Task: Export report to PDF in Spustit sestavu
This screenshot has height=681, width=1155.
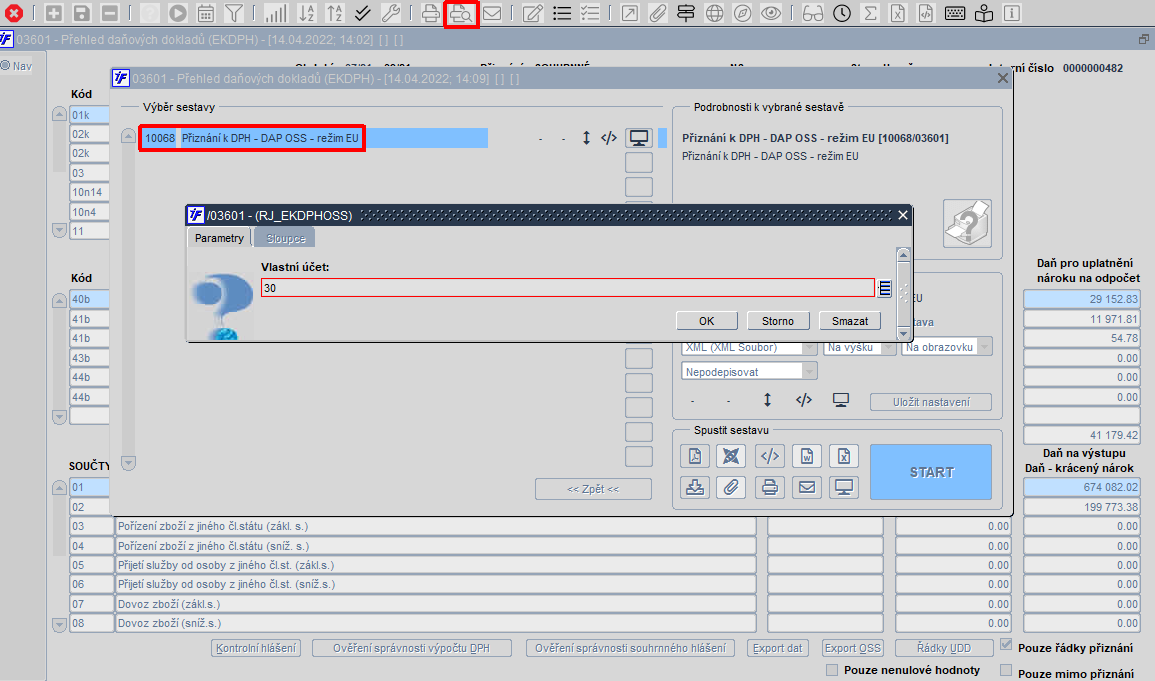Action: click(x=695, y=456)
